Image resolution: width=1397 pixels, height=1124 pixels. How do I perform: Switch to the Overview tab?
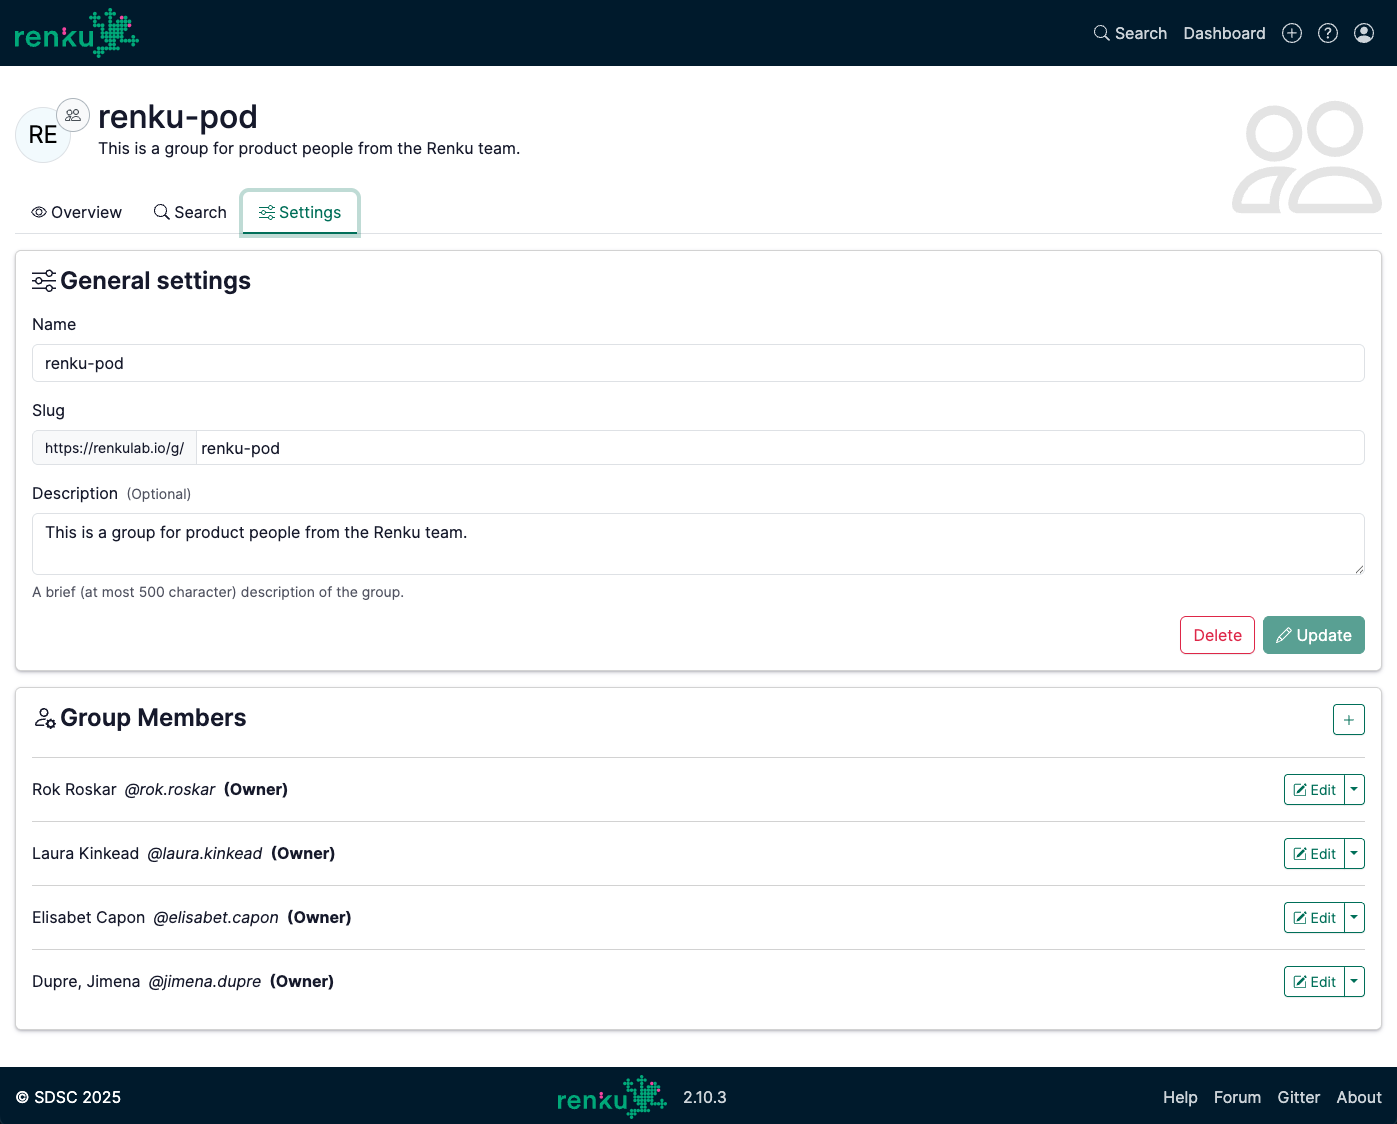76,212
